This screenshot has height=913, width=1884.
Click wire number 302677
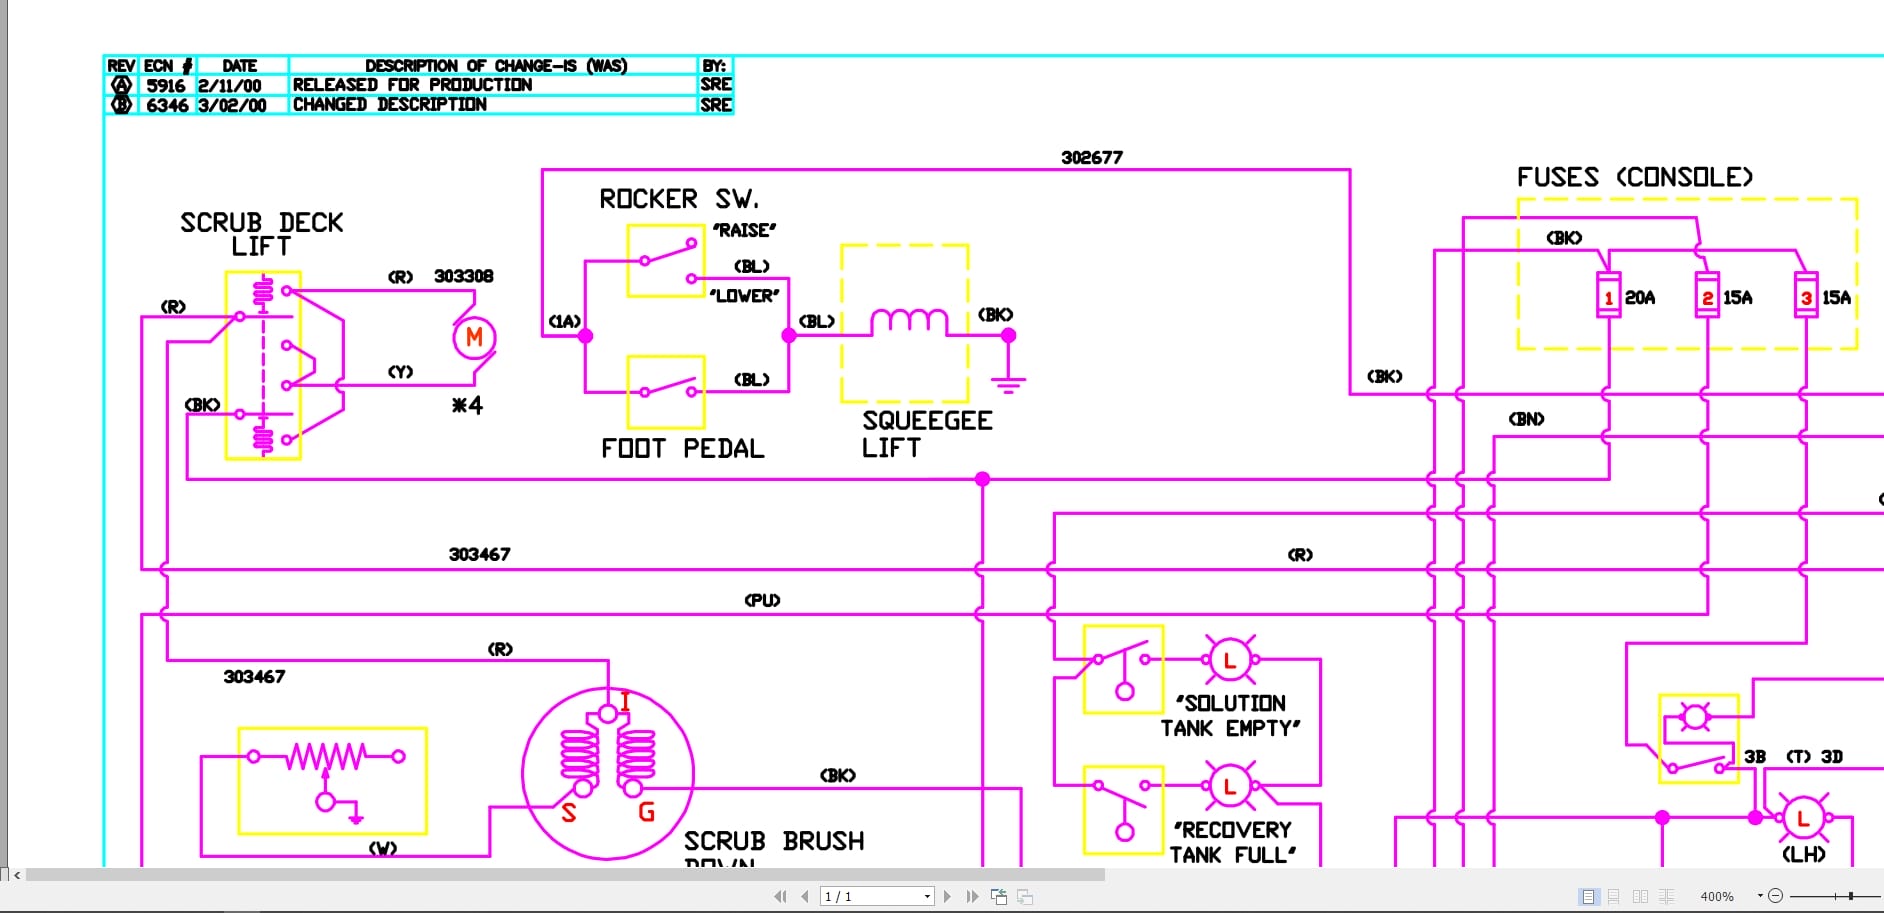[1092, 157]
